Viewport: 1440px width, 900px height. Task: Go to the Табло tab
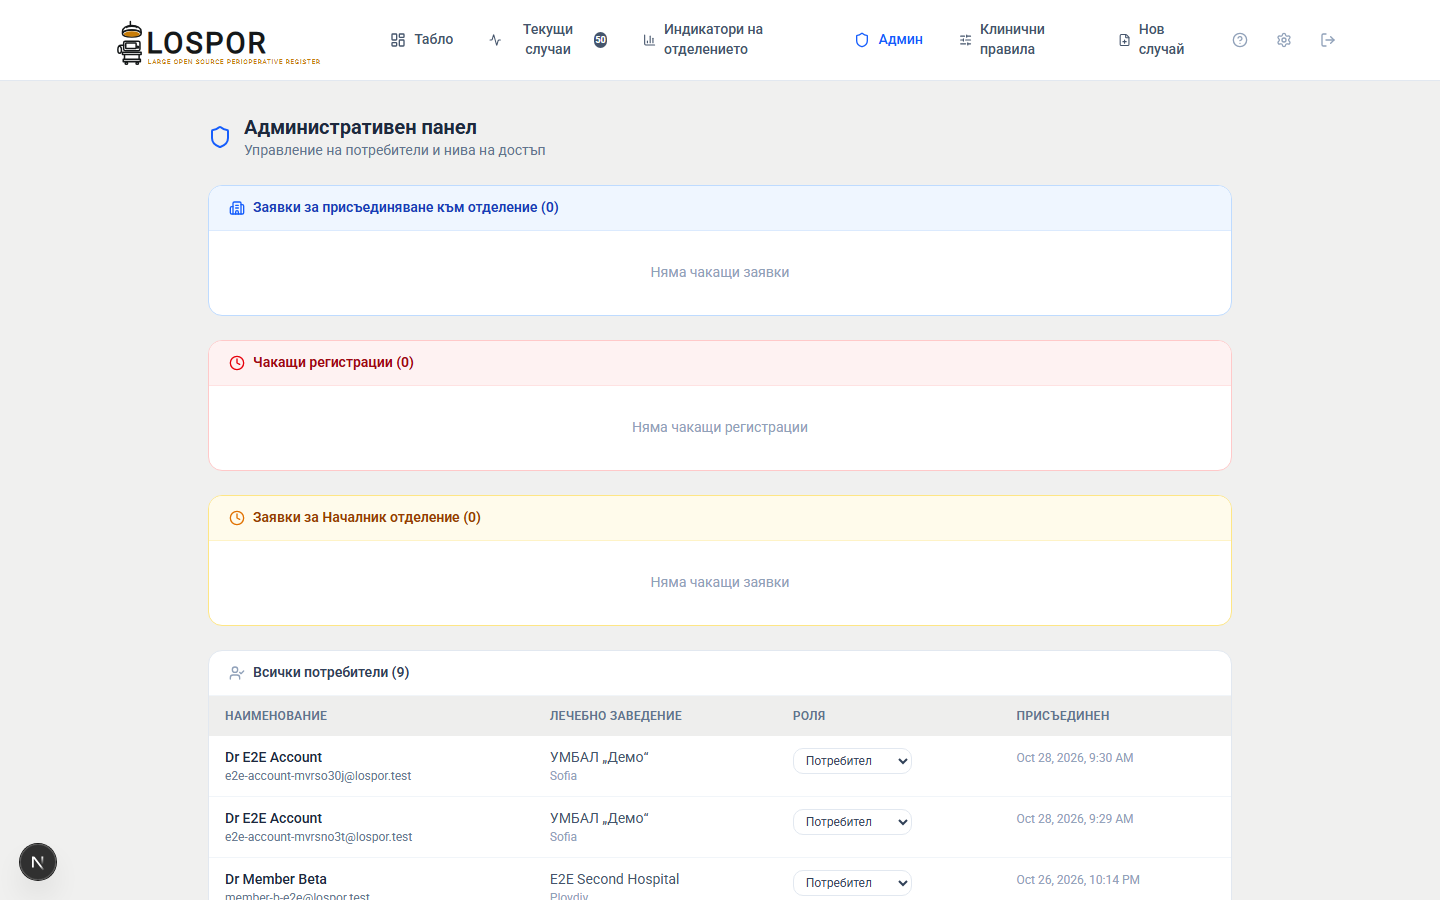pyautogui.click(x=422, y=40)
